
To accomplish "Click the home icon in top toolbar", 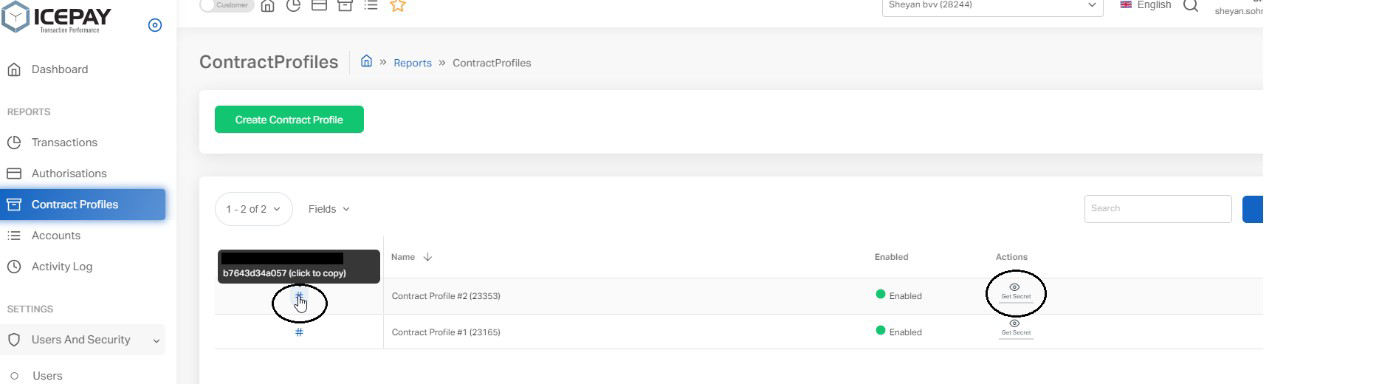I will pyautogui.click(x=267, y=6).
